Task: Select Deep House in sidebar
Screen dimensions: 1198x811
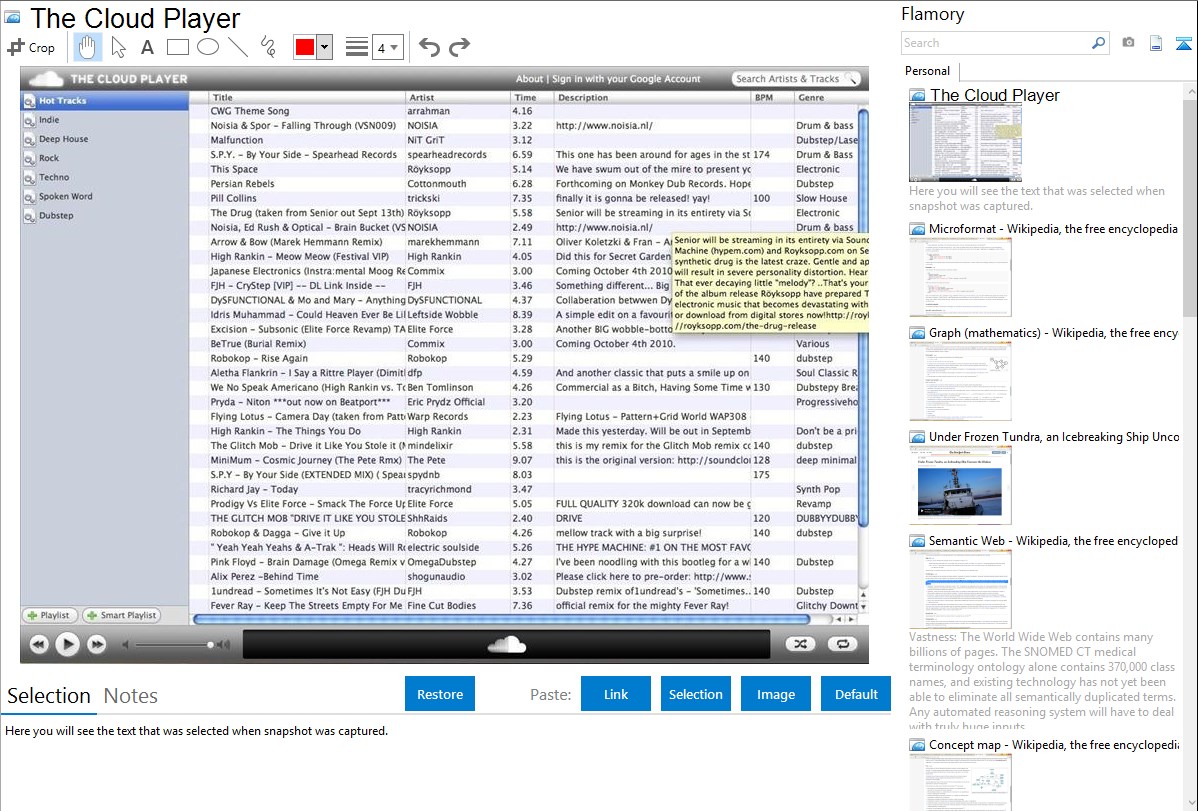Action: click(105, 139)
